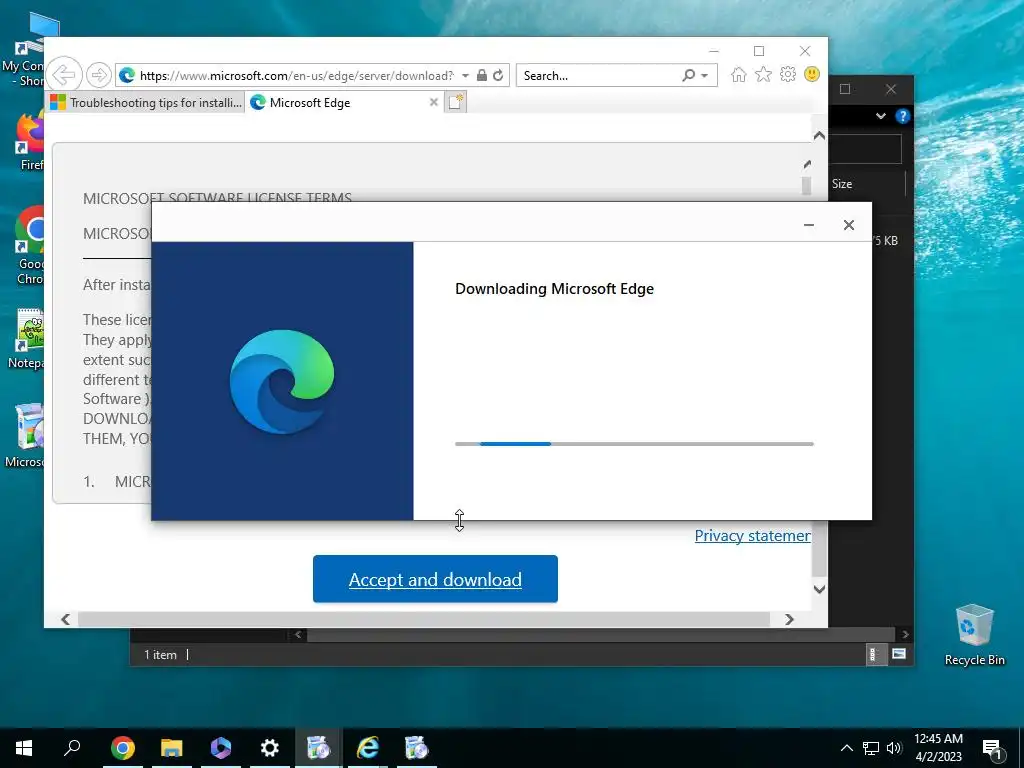Click the search magnifier icon in Search box

click(688, 75)
